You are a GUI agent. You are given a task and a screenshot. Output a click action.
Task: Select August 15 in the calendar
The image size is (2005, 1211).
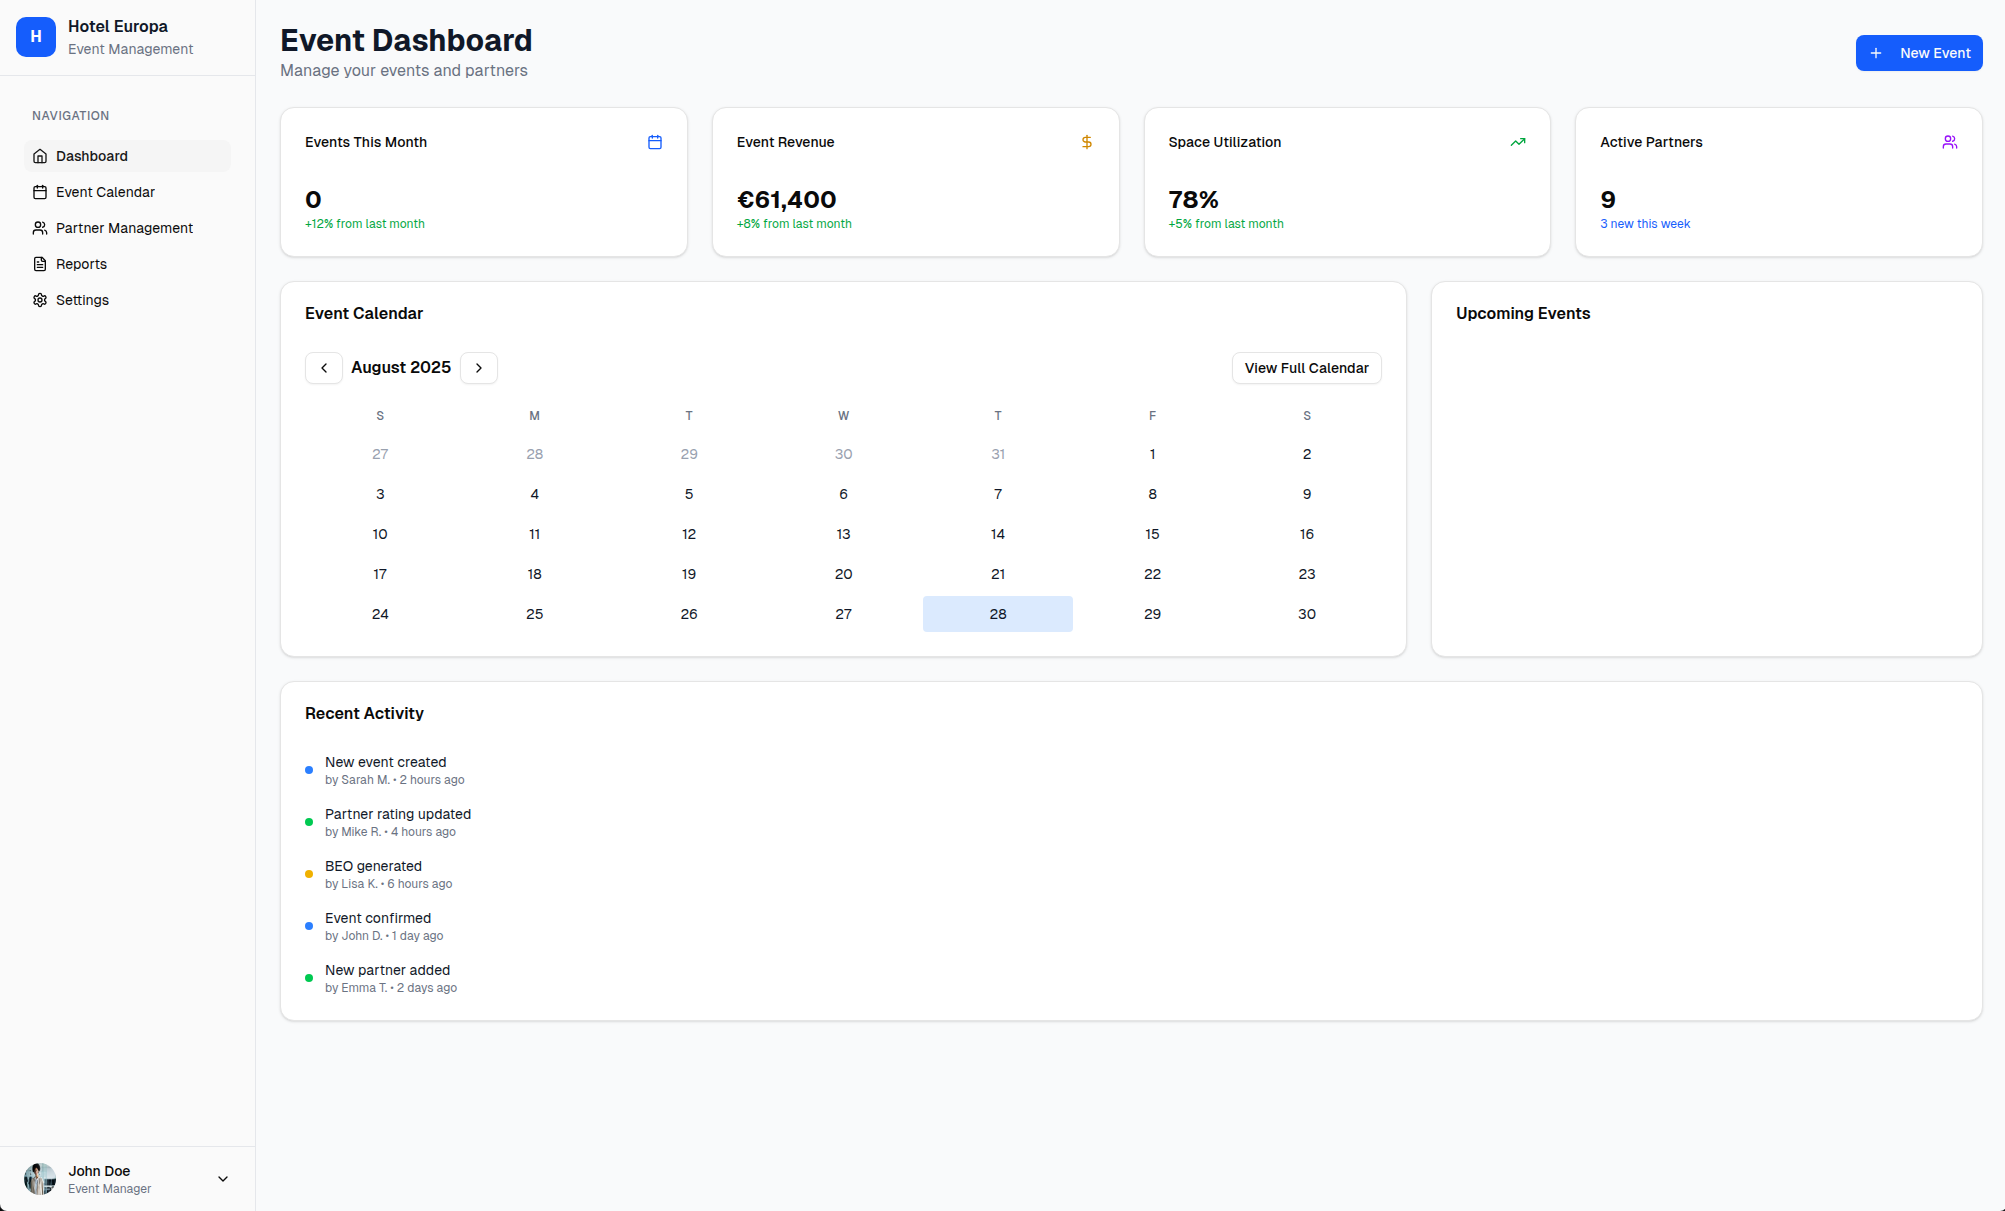click(x=1152, y=534)
